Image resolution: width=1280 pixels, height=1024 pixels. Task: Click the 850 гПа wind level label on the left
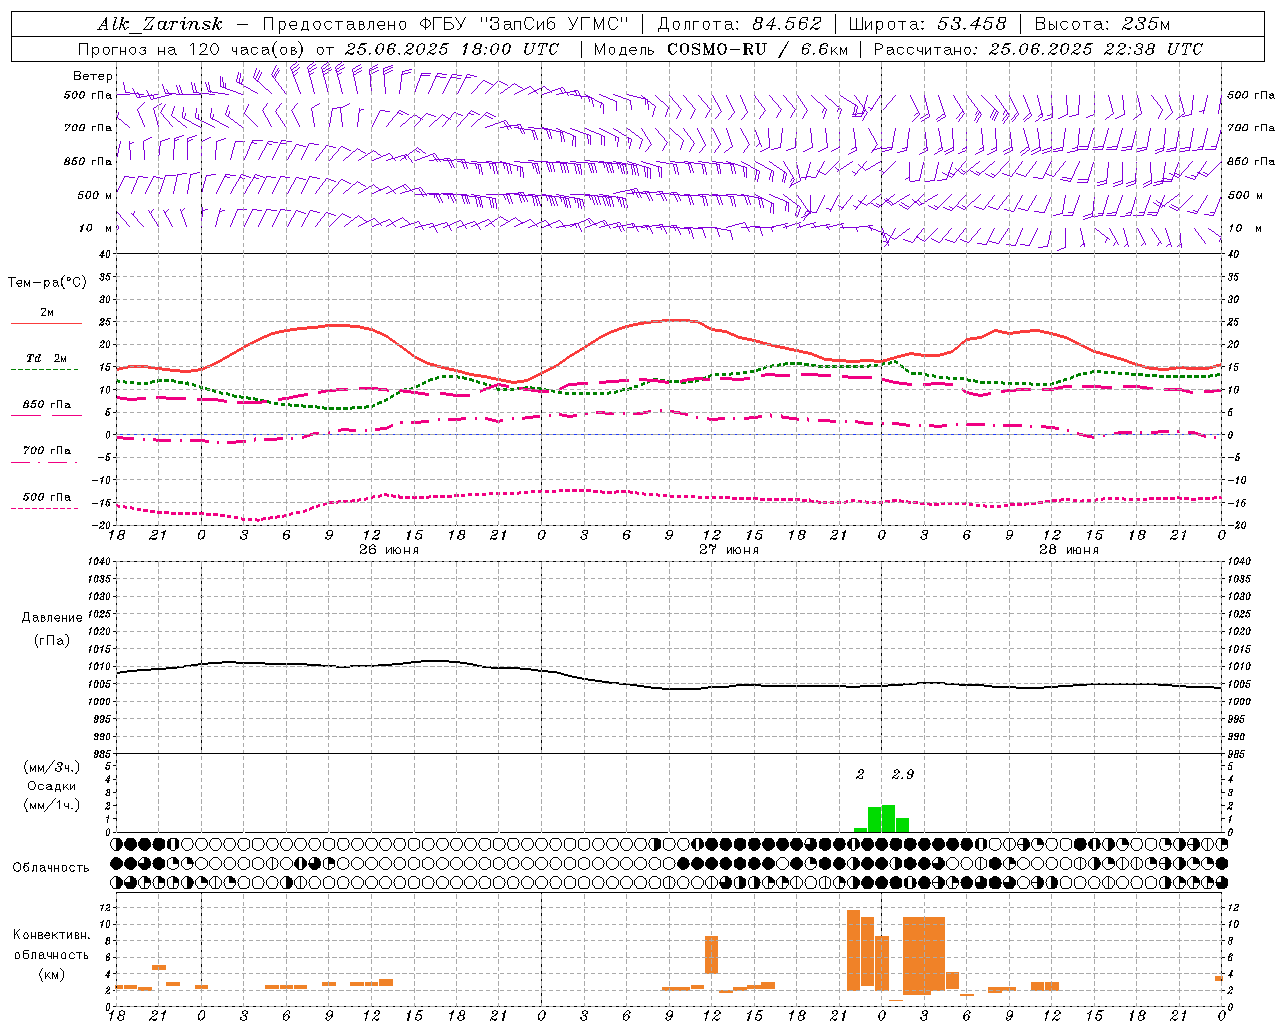88,161
